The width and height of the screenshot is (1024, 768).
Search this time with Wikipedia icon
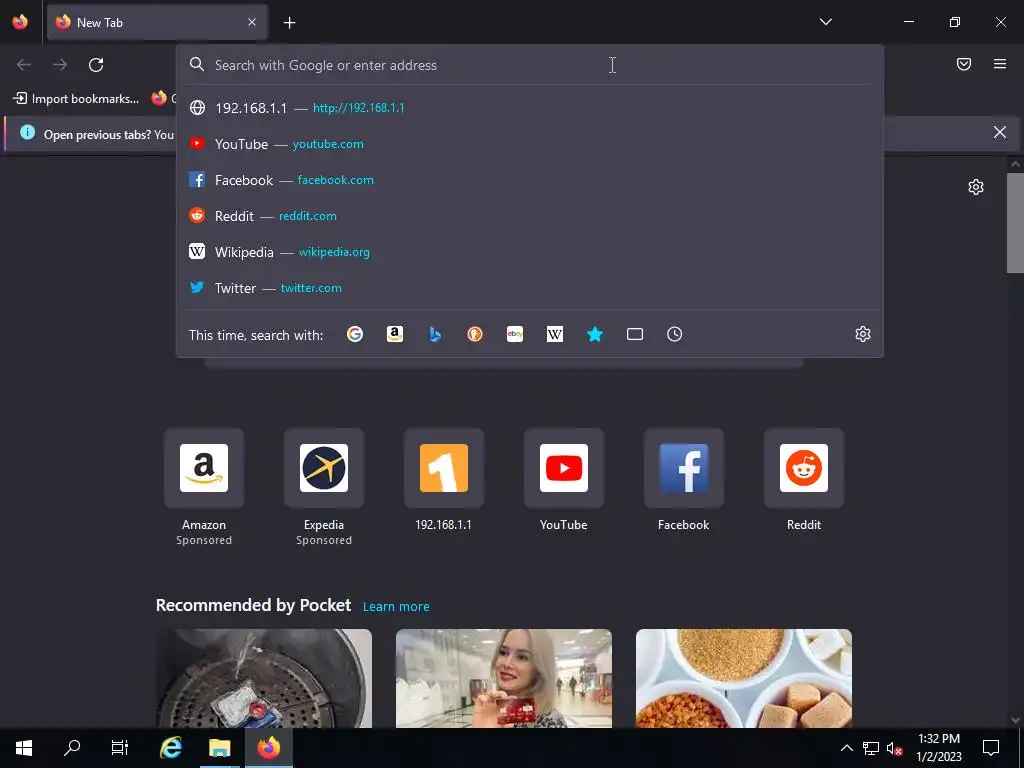tap(554, 334)
